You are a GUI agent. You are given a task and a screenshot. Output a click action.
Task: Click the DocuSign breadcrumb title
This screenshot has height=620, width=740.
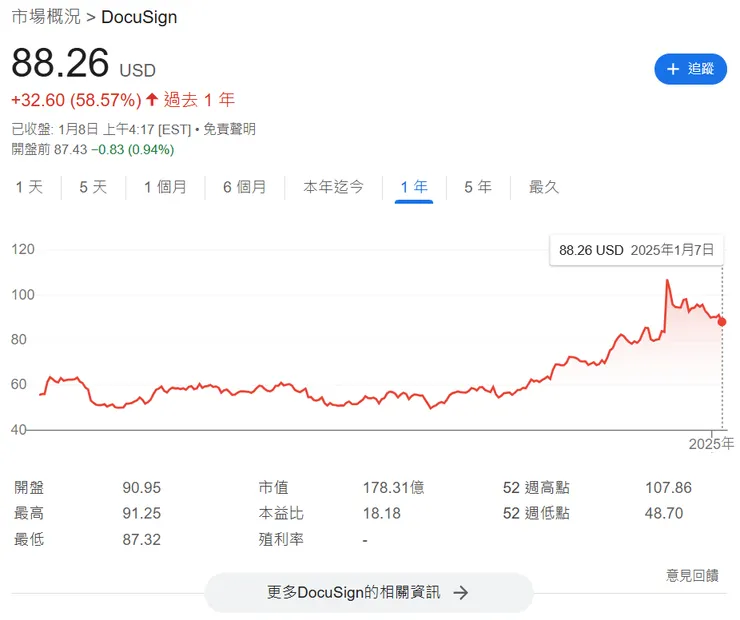tap(139, 17)
